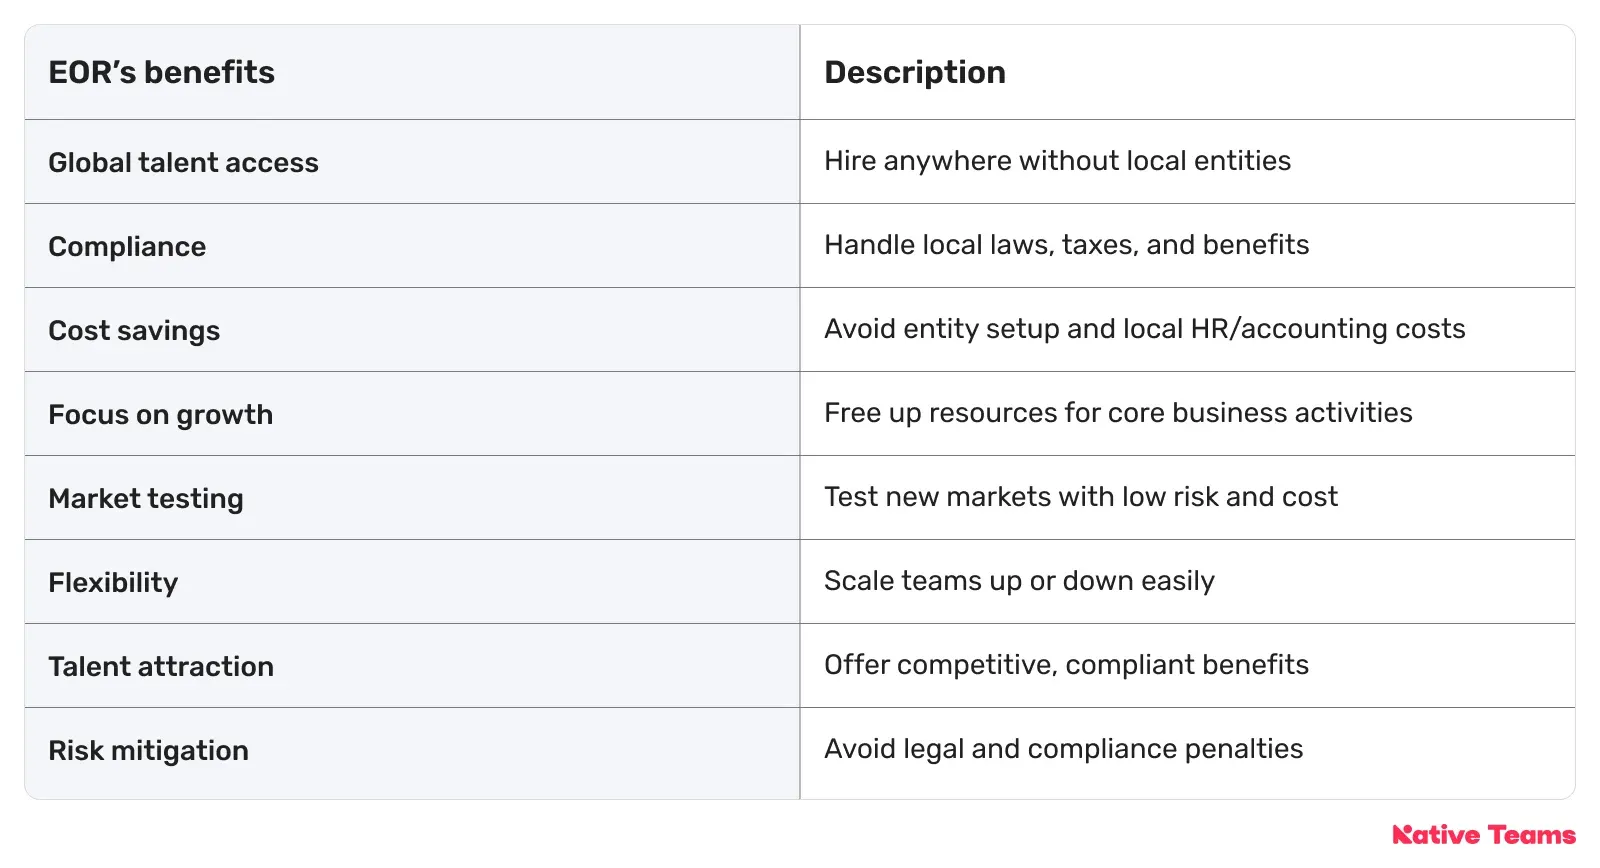Select the Description column header
Viewport: 1600px width, 868px height.
(x=915, y=72)
